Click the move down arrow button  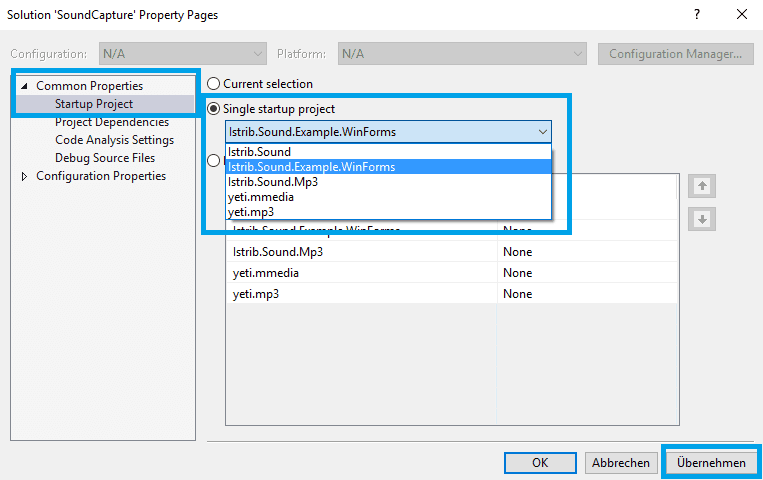click(x=702, y=220)
